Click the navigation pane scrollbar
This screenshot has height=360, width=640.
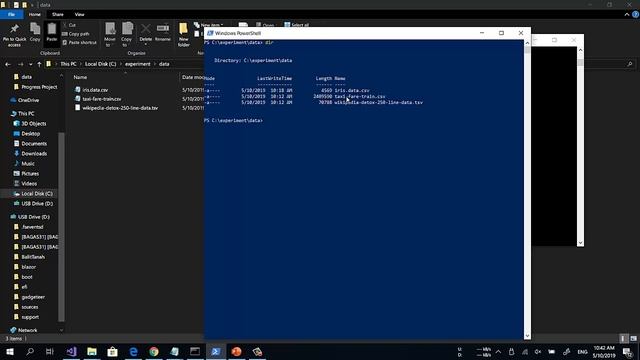click(x=61, y=227)
